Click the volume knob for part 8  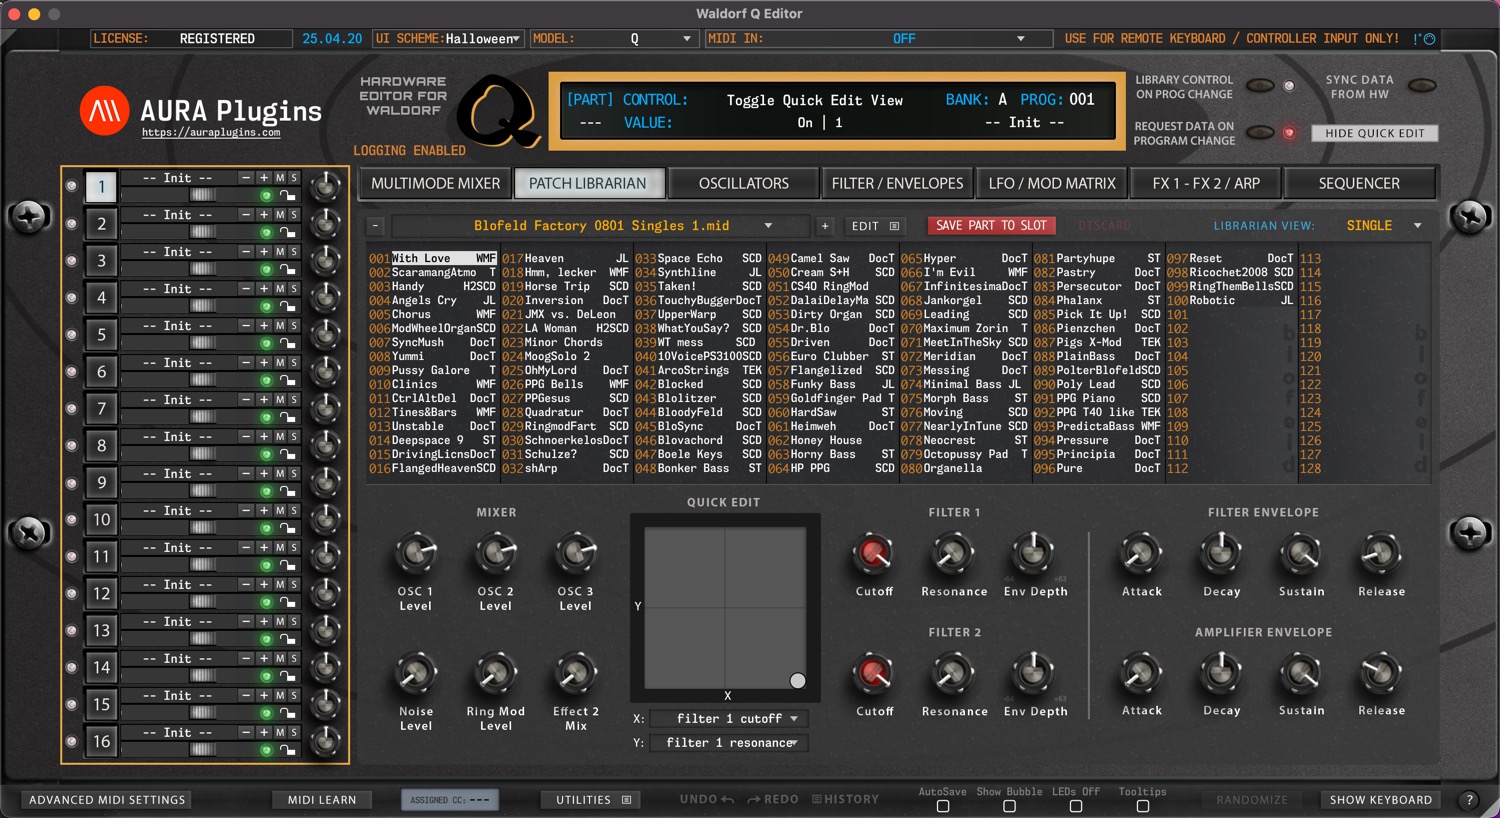325,445
